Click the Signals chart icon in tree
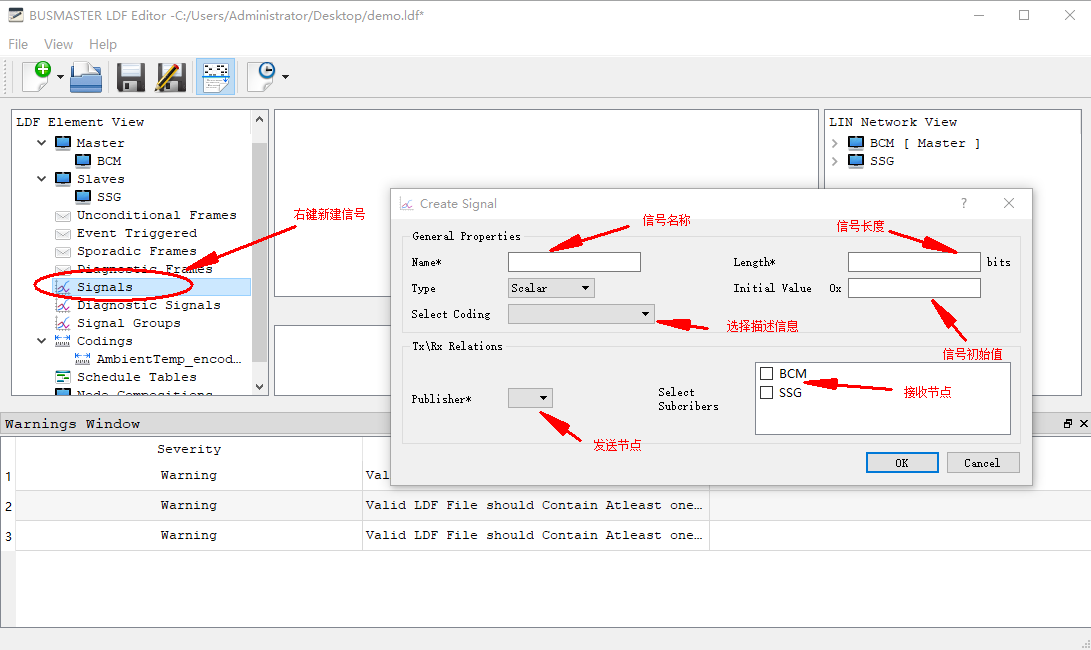Viewport: 1091px width, 650px height. [63, 287]
